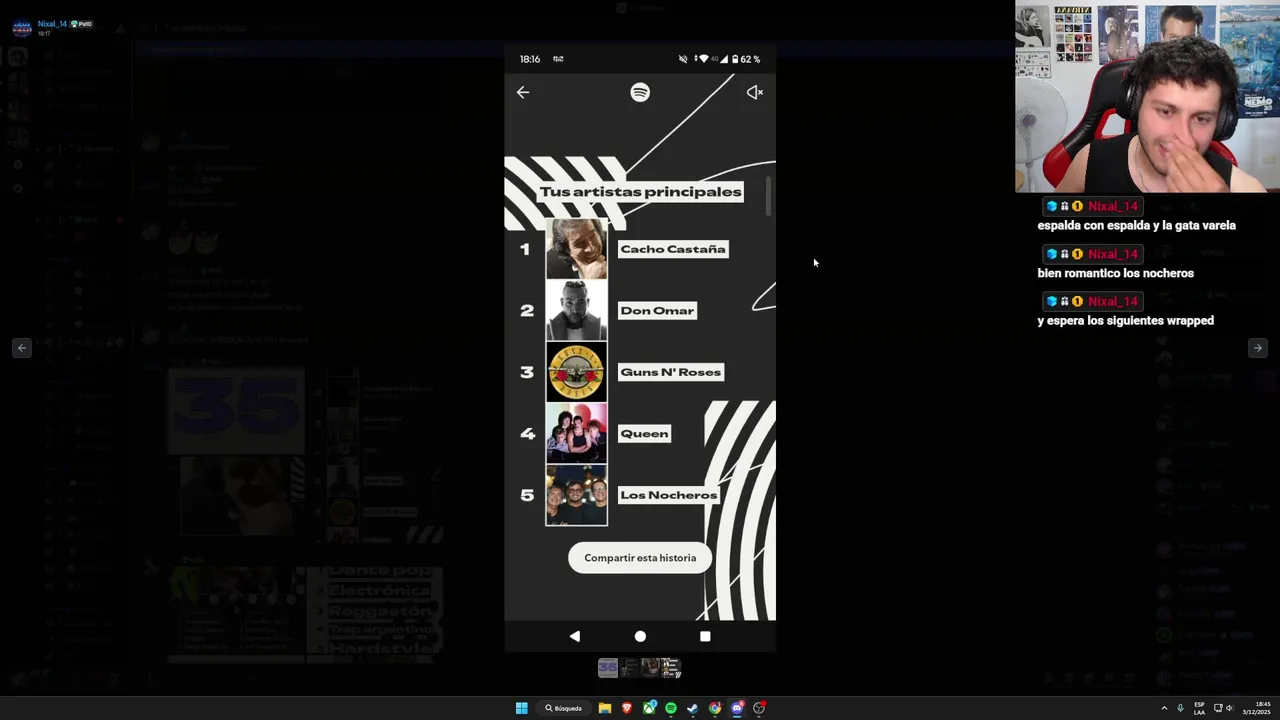Tap the Android back triangle button
1280x720 pixels.
tap(574, 636)
